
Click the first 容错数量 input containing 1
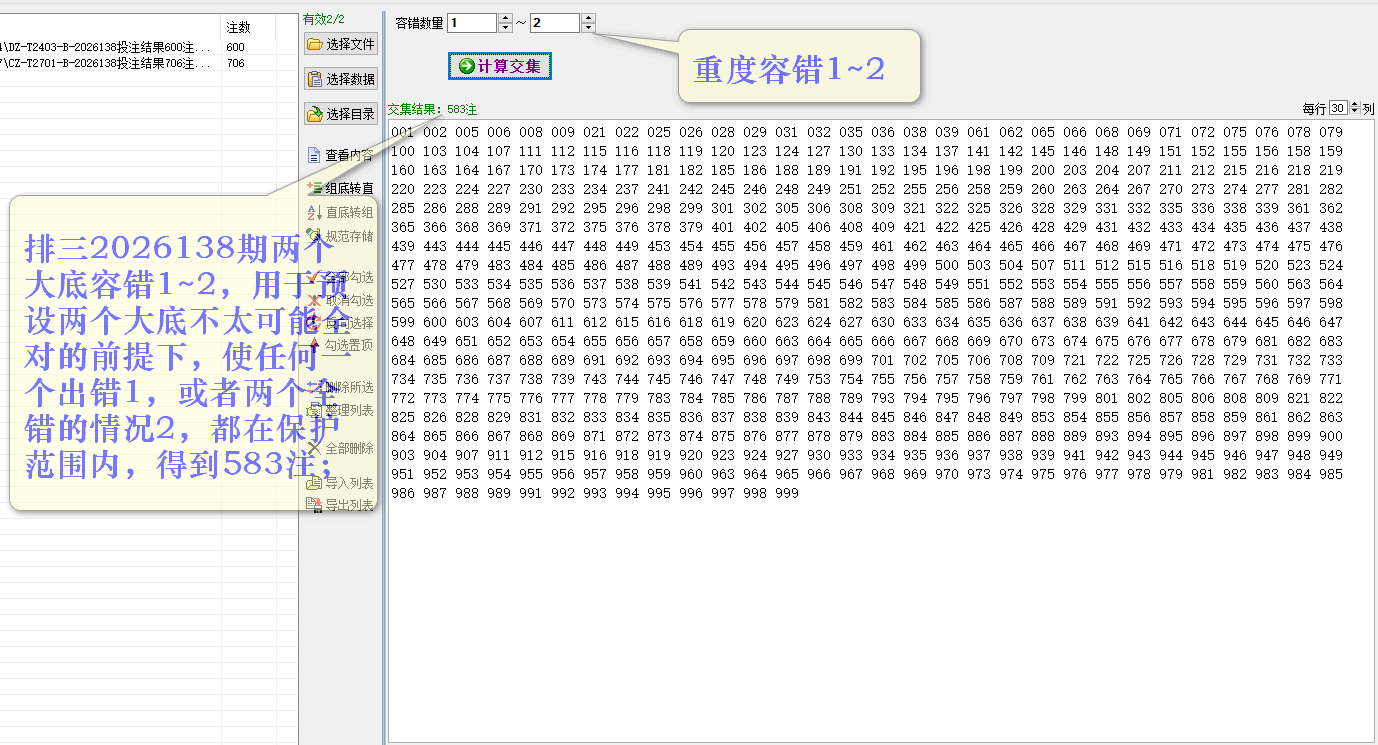click(472, 22)
